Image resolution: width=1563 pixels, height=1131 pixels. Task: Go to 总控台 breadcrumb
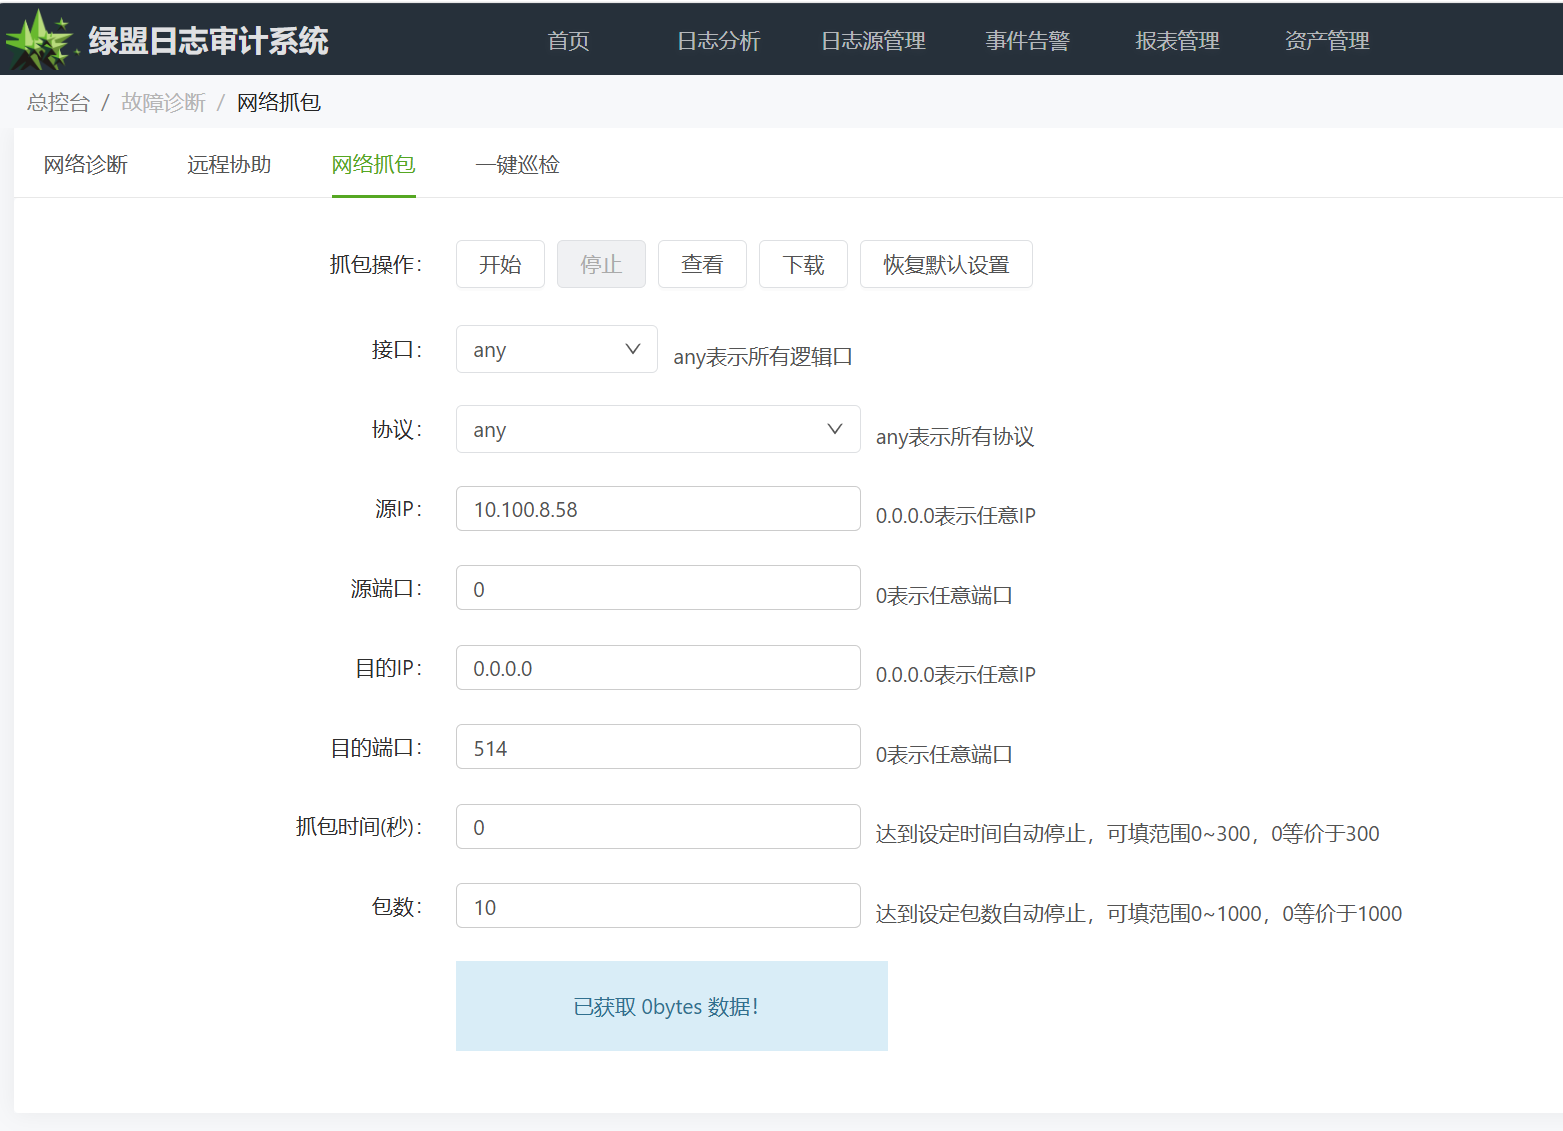point(58,103)
